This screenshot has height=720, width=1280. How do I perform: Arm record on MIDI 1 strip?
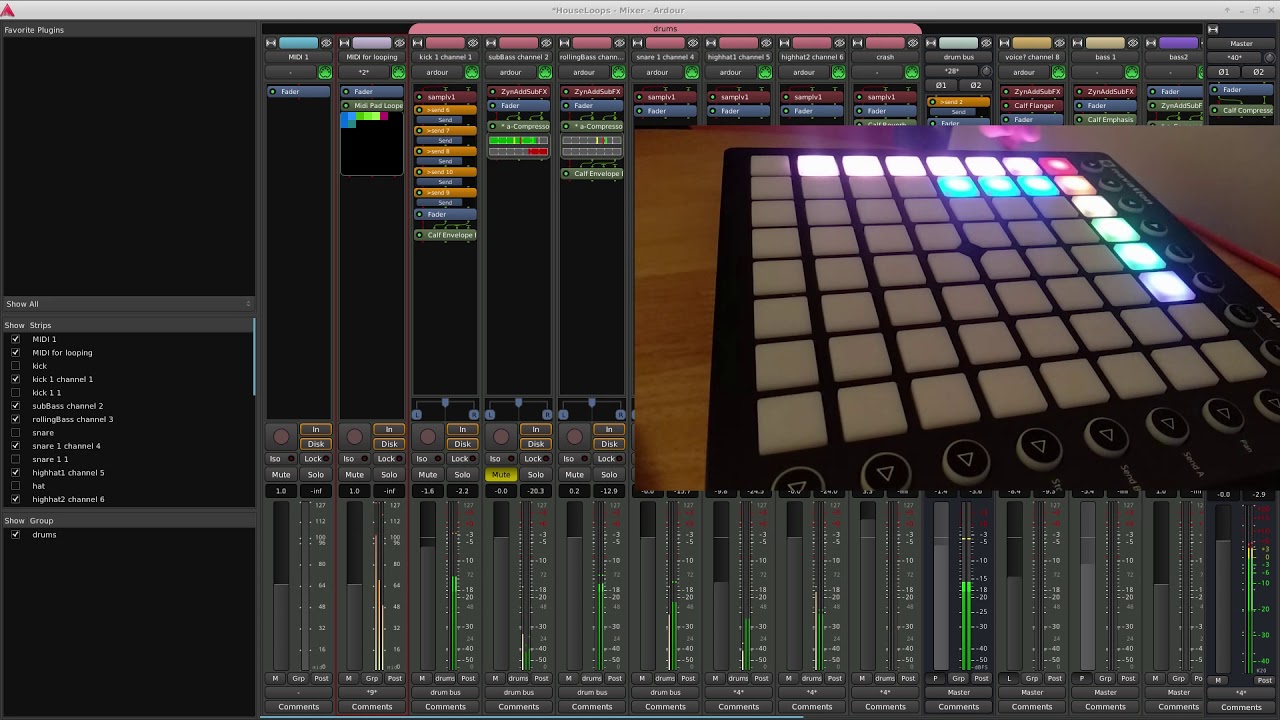(281, 437)
